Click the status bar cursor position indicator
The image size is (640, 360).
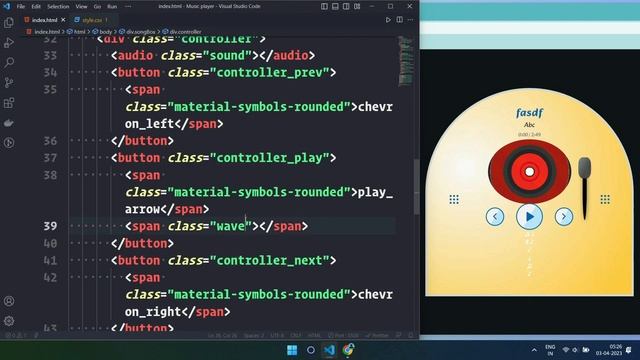click(222, 336)
